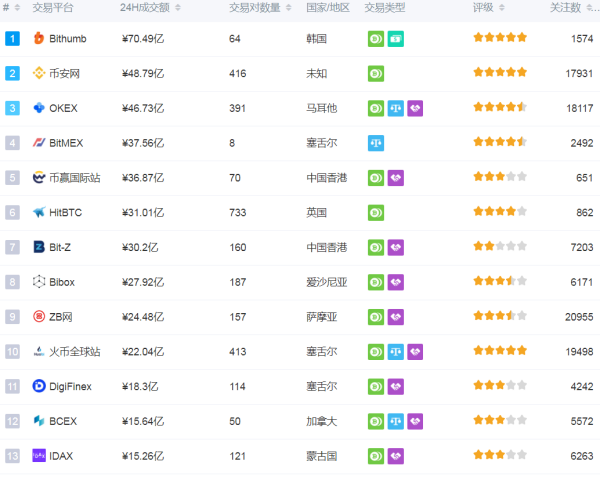The image size is (600, 480).
Task: Click the Bibox exchange logo icon
Action: point(39,282)
